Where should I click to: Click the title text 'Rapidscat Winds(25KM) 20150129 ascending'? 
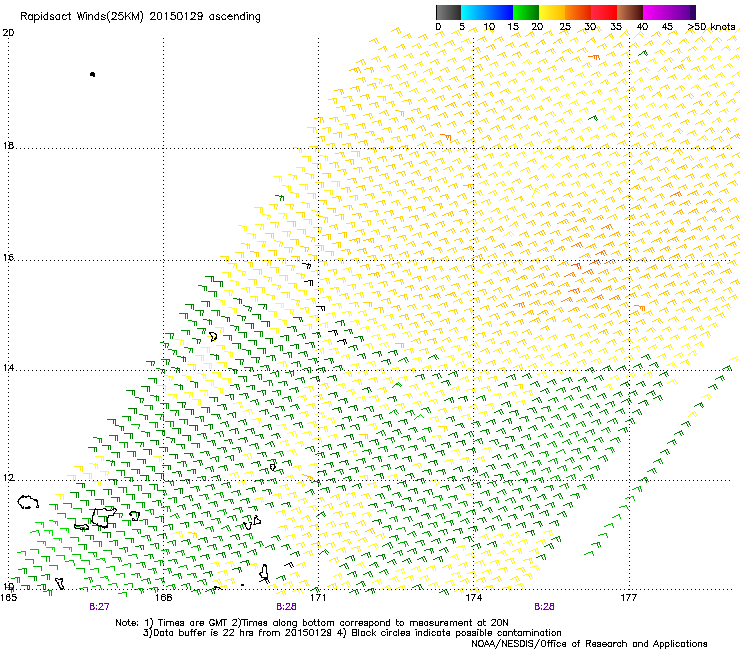coord(140,17)
